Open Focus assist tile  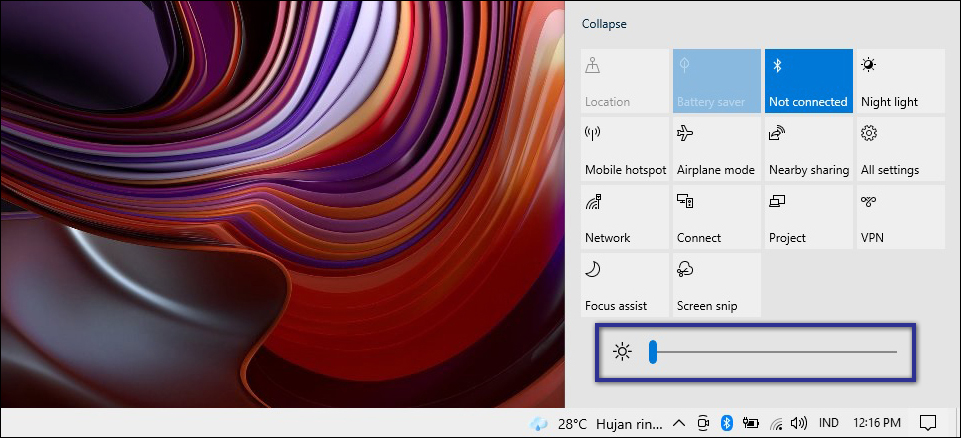click(624, 285)
